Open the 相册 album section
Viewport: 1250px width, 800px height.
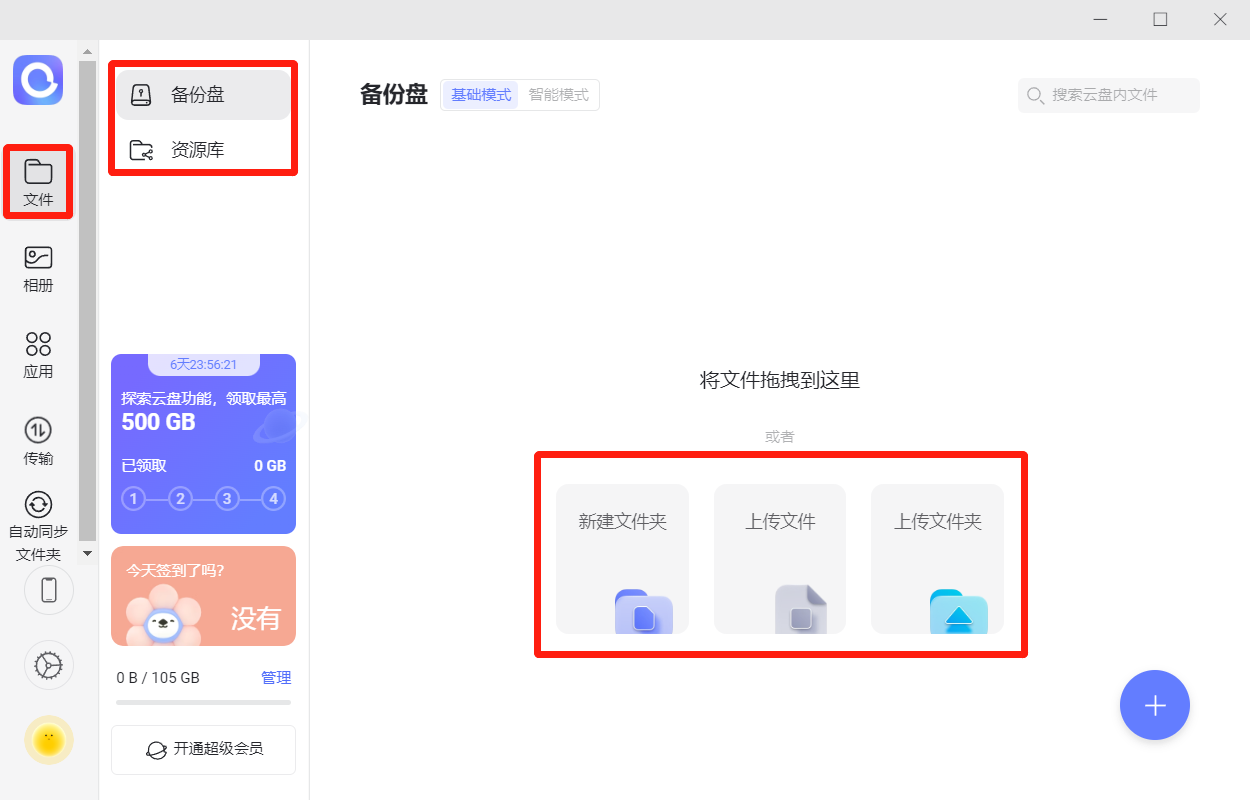pos(38,269)
